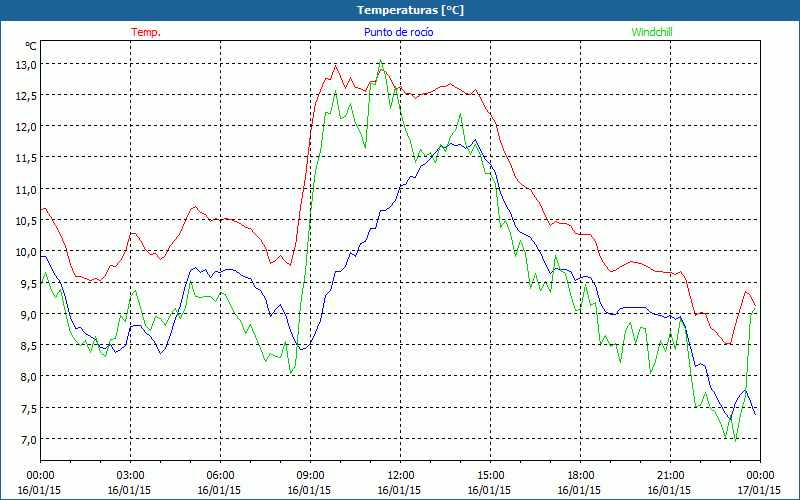The width and height of the screenshot is (800, 500).
Task: Click the 10,0 y-axis value
Action: click(x=28, y=252)
